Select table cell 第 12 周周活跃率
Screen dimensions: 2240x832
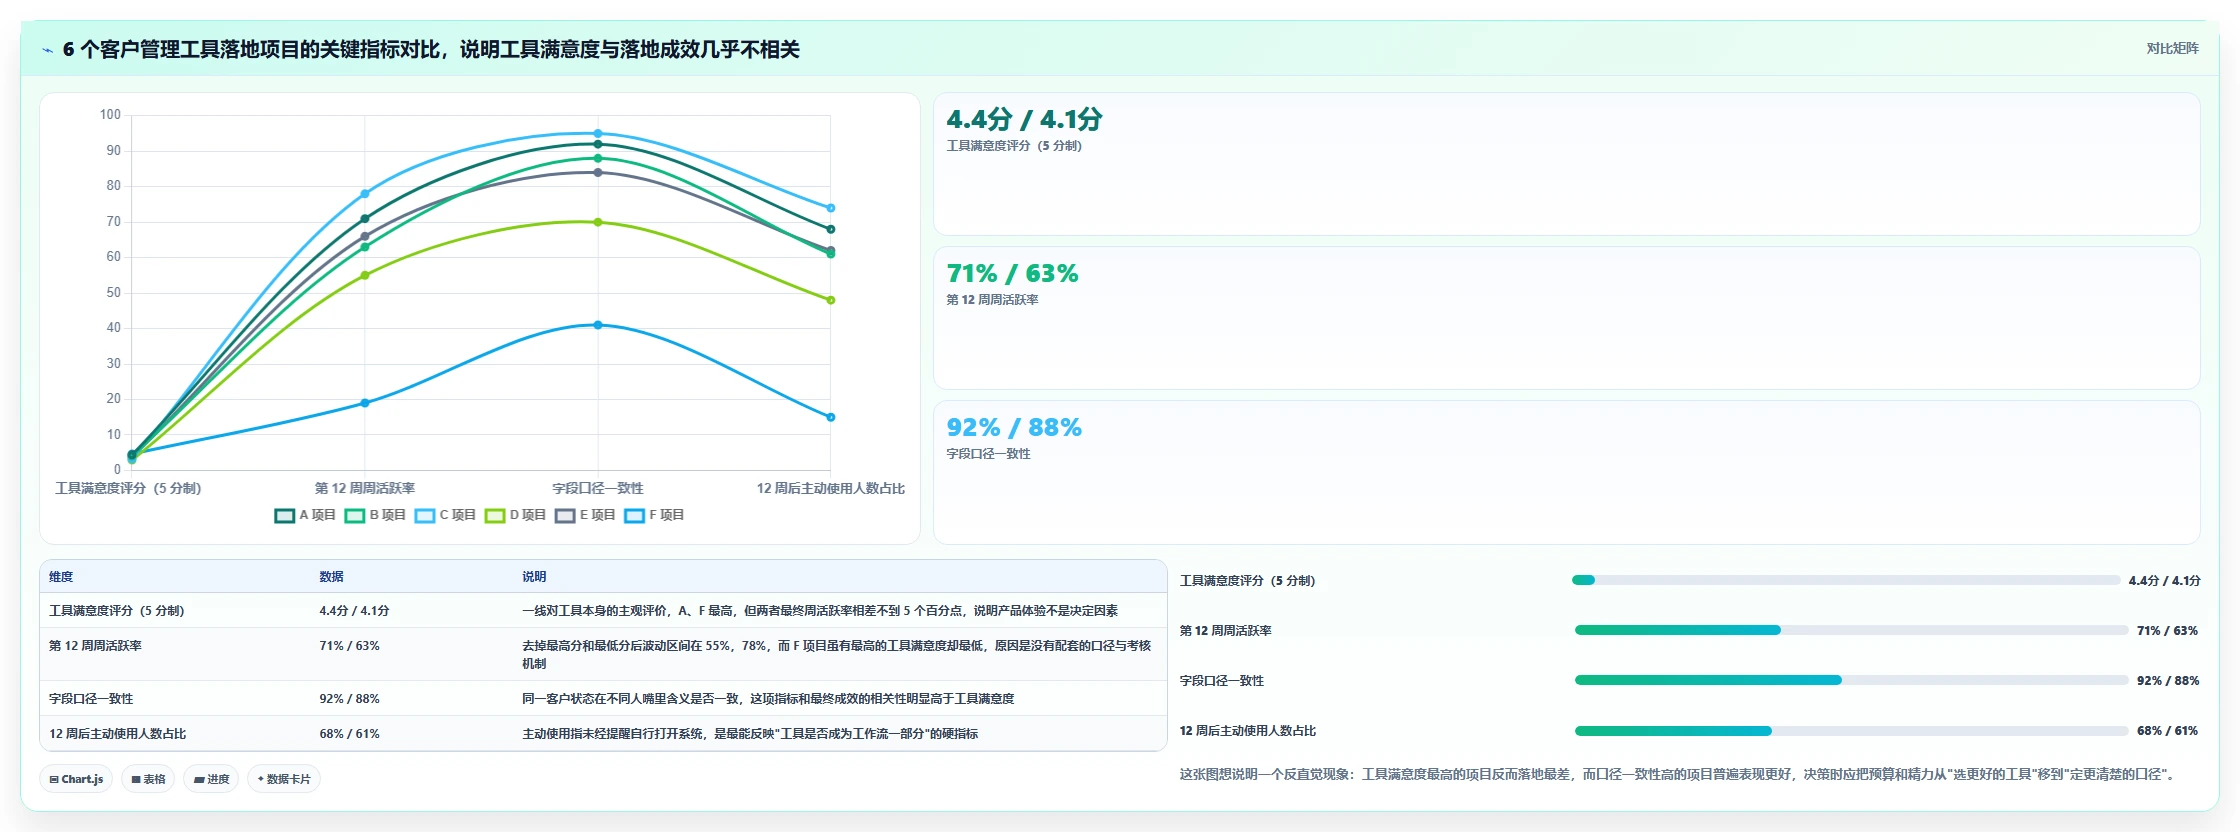(95, 646)
